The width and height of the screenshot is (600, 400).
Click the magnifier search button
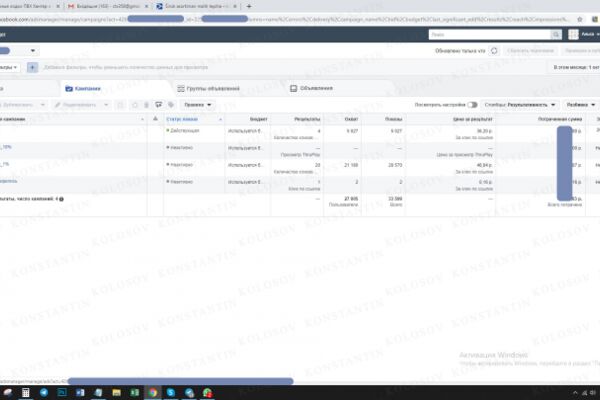556,34
